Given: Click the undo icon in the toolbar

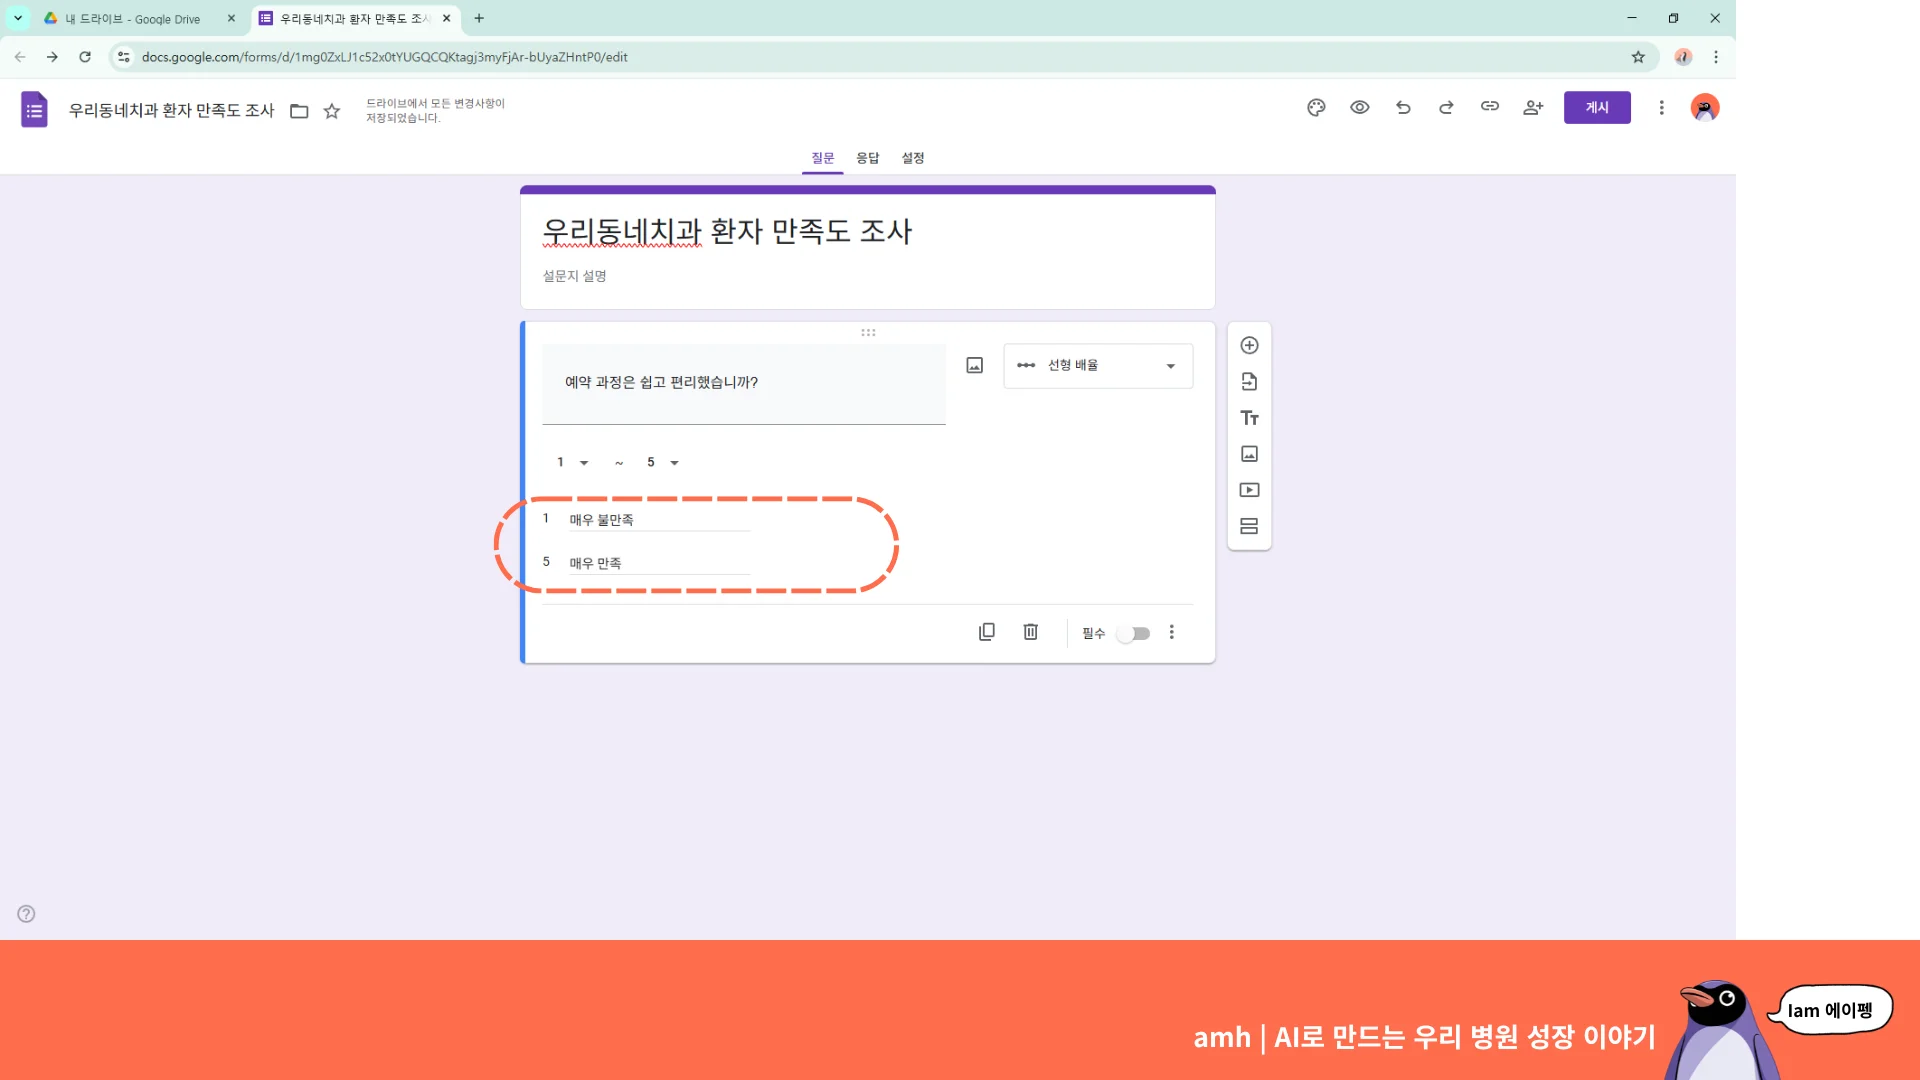Looking at the screenshot, I should pyautogui.click(x=1403, y=107).
